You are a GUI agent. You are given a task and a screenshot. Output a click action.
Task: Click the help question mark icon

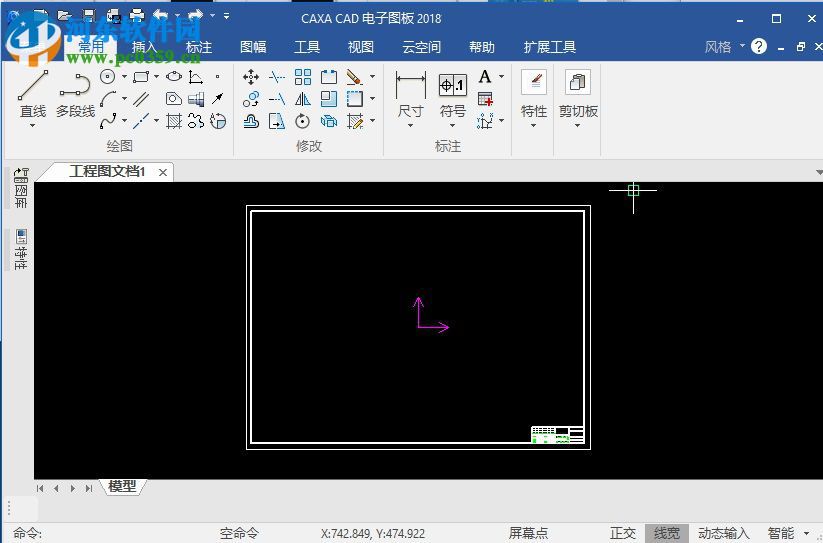[758, 46]
